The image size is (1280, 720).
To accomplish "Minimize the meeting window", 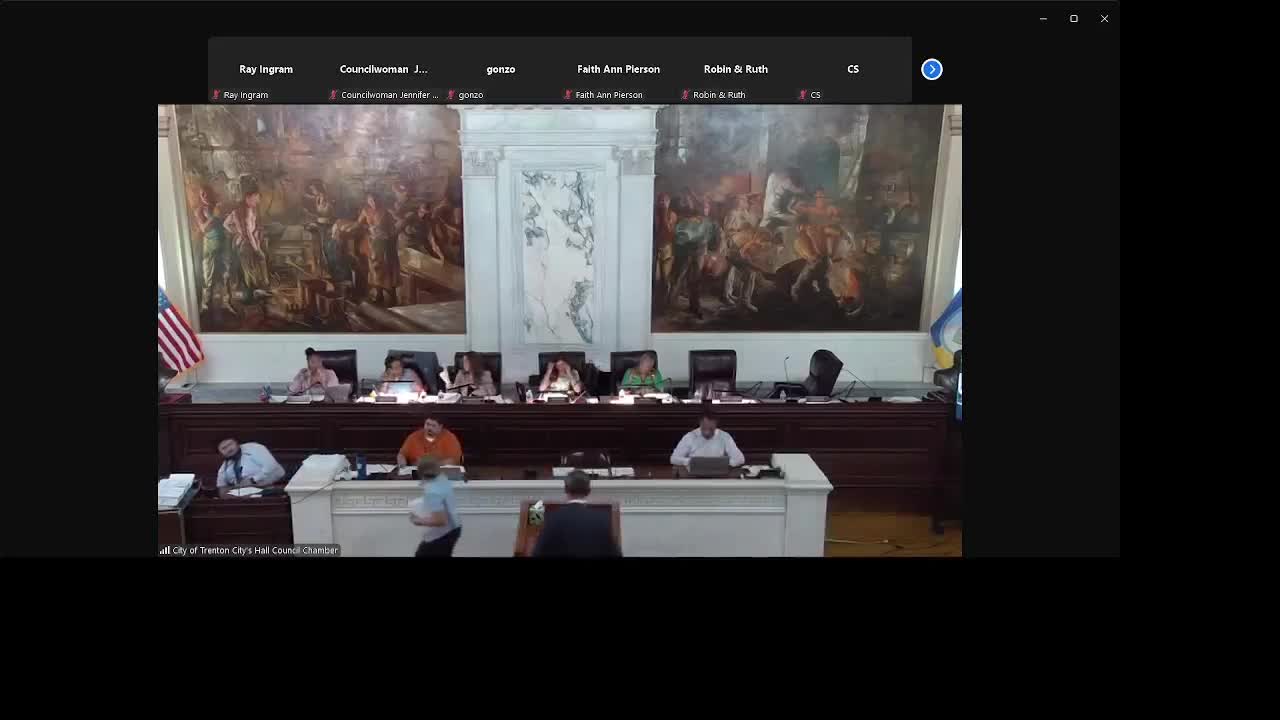I will pos(1043,18).
